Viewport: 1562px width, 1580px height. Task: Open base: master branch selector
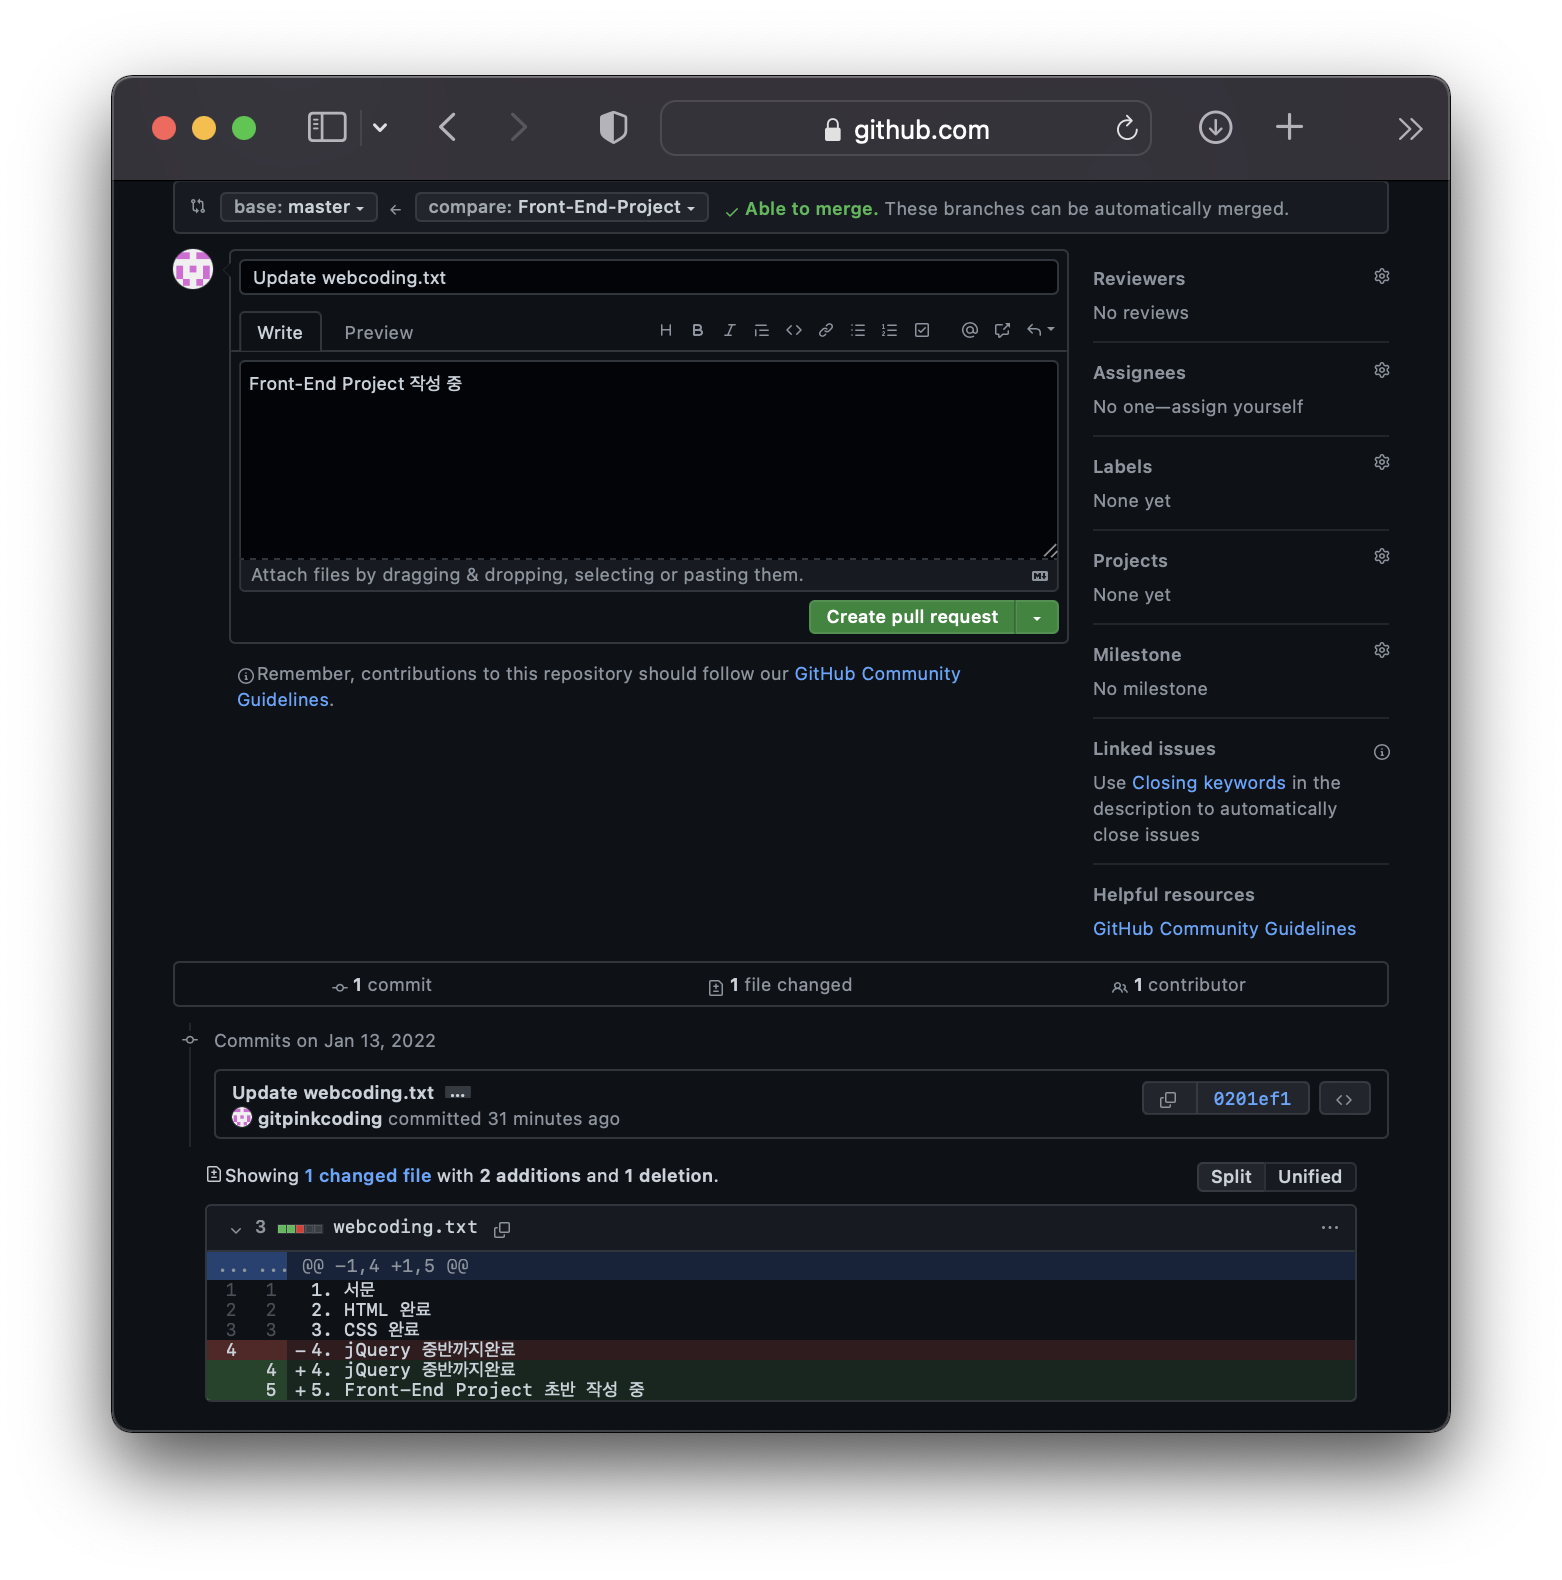(x=298, y=207)
